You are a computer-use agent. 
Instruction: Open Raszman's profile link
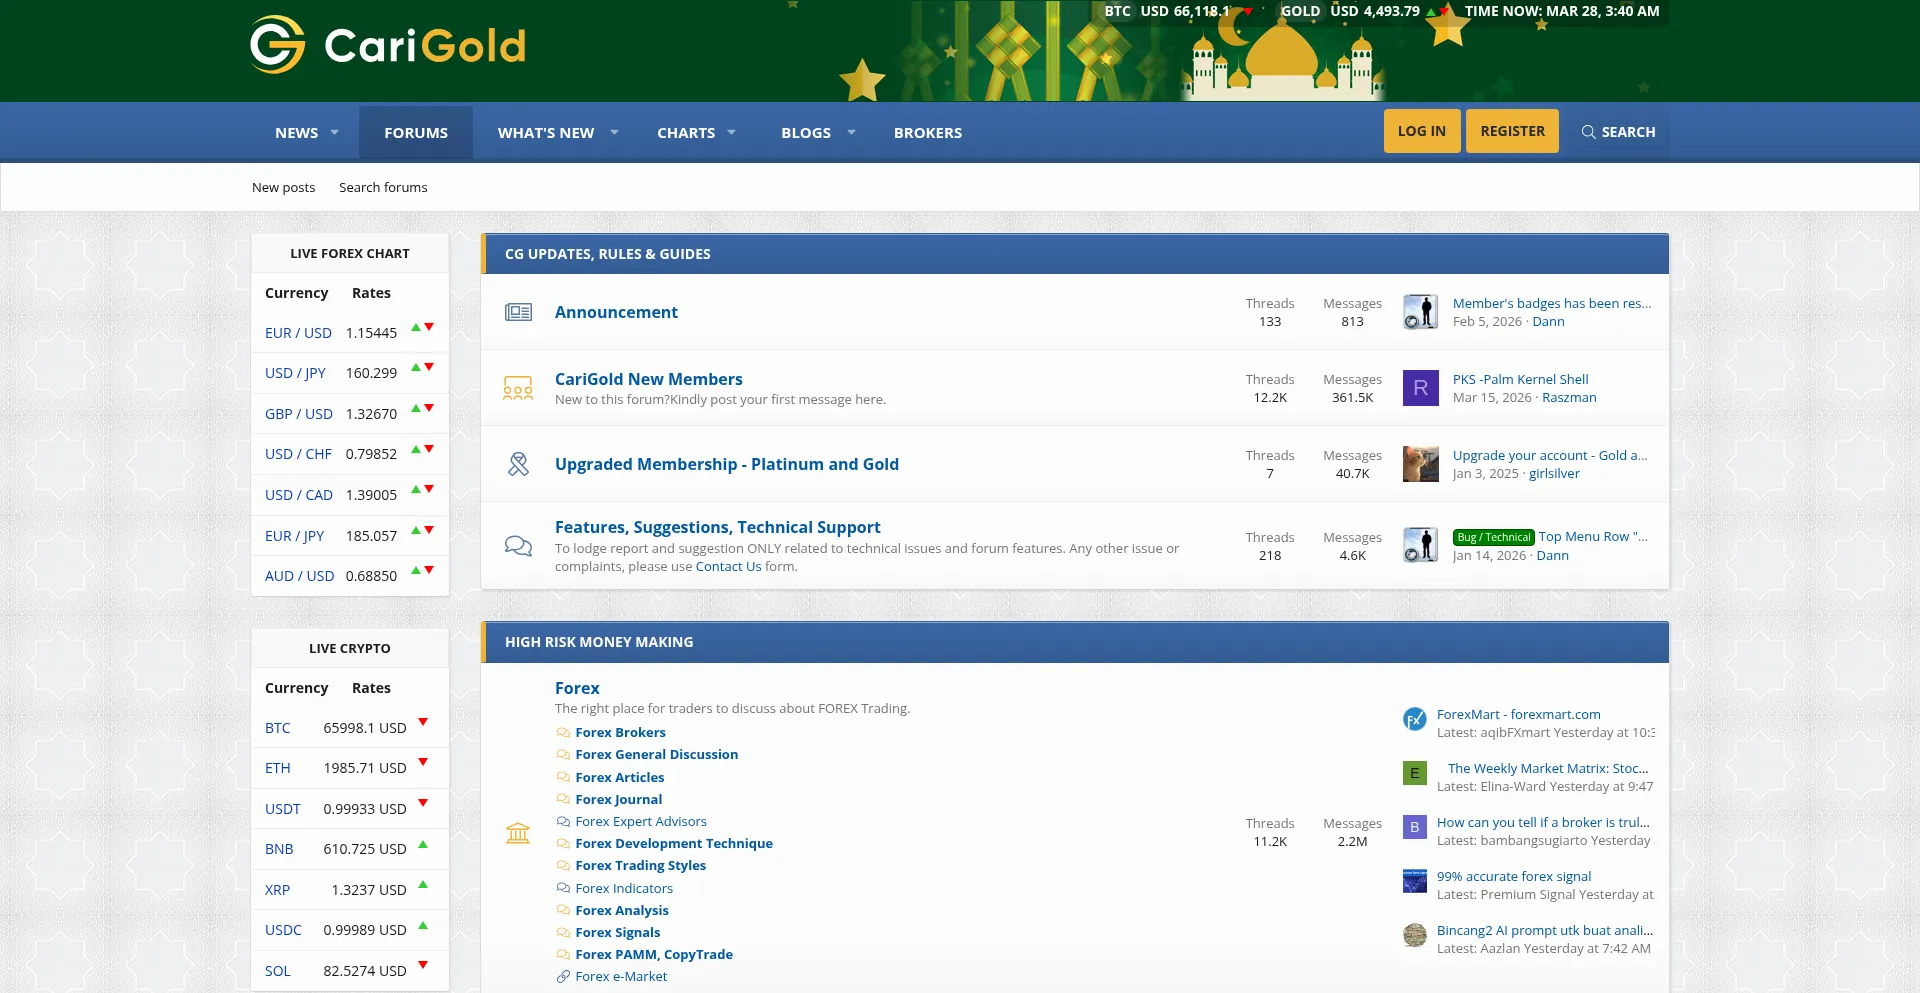1569,397
